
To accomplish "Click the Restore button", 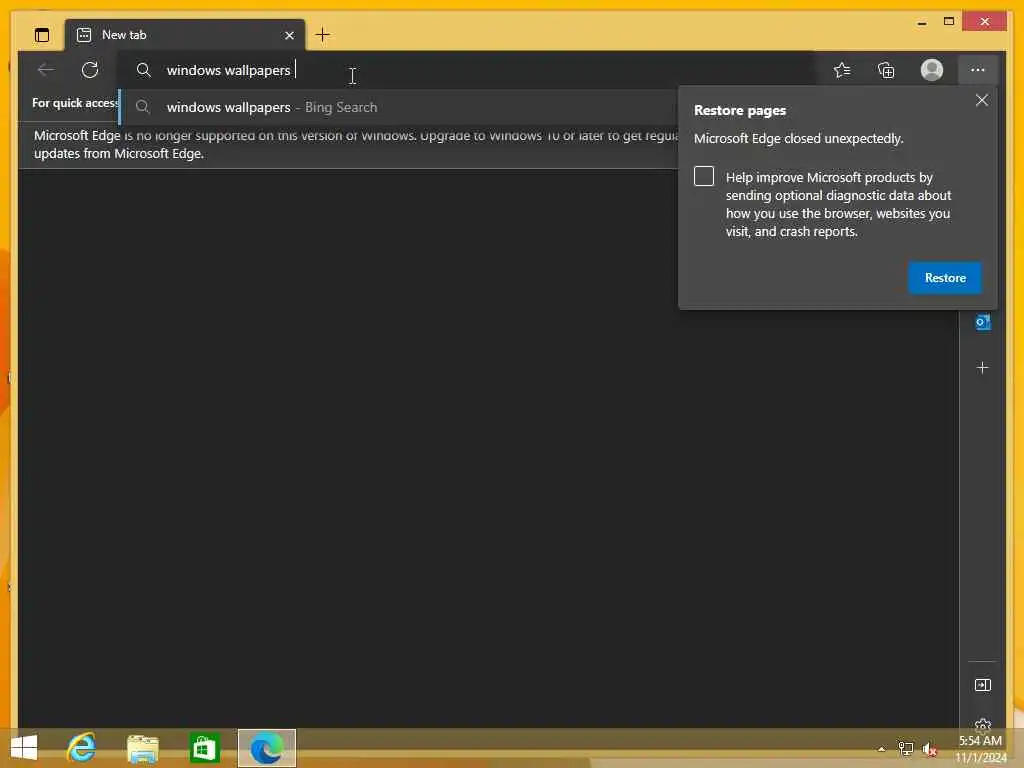I will pyautogui.click(x=945, y=278).
